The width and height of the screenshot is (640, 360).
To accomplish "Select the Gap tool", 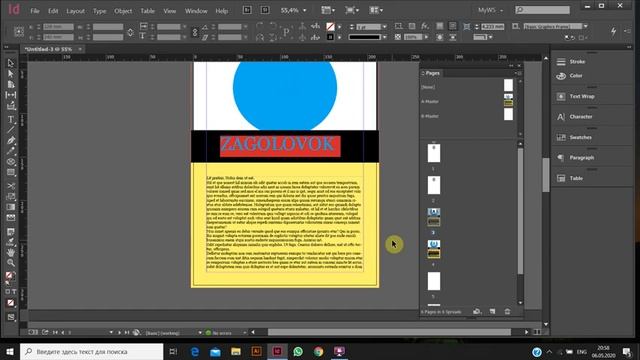I will (11, 95).
